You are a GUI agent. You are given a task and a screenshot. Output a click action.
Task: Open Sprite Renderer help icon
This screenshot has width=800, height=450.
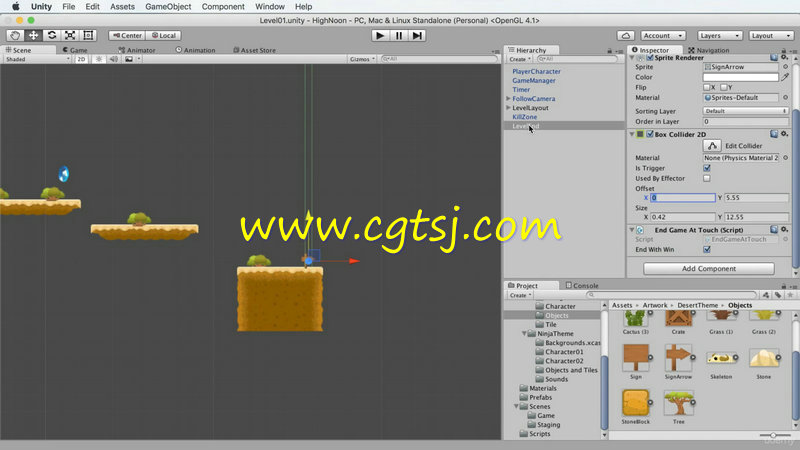(x=774, y=58)
